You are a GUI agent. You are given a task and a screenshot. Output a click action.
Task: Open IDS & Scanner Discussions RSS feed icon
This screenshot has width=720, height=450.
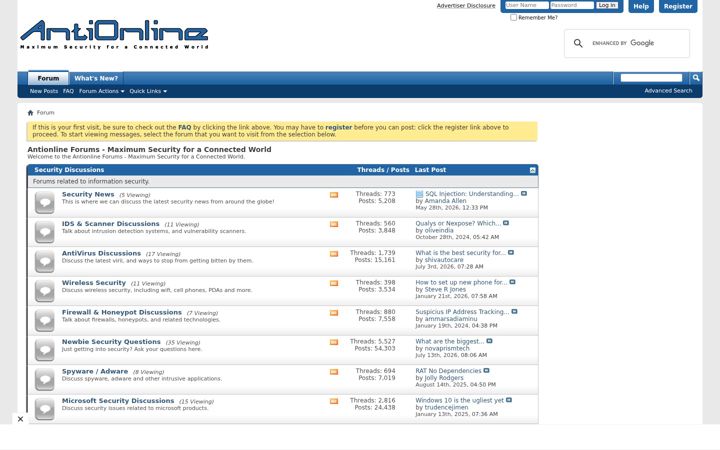pos(334,225)
